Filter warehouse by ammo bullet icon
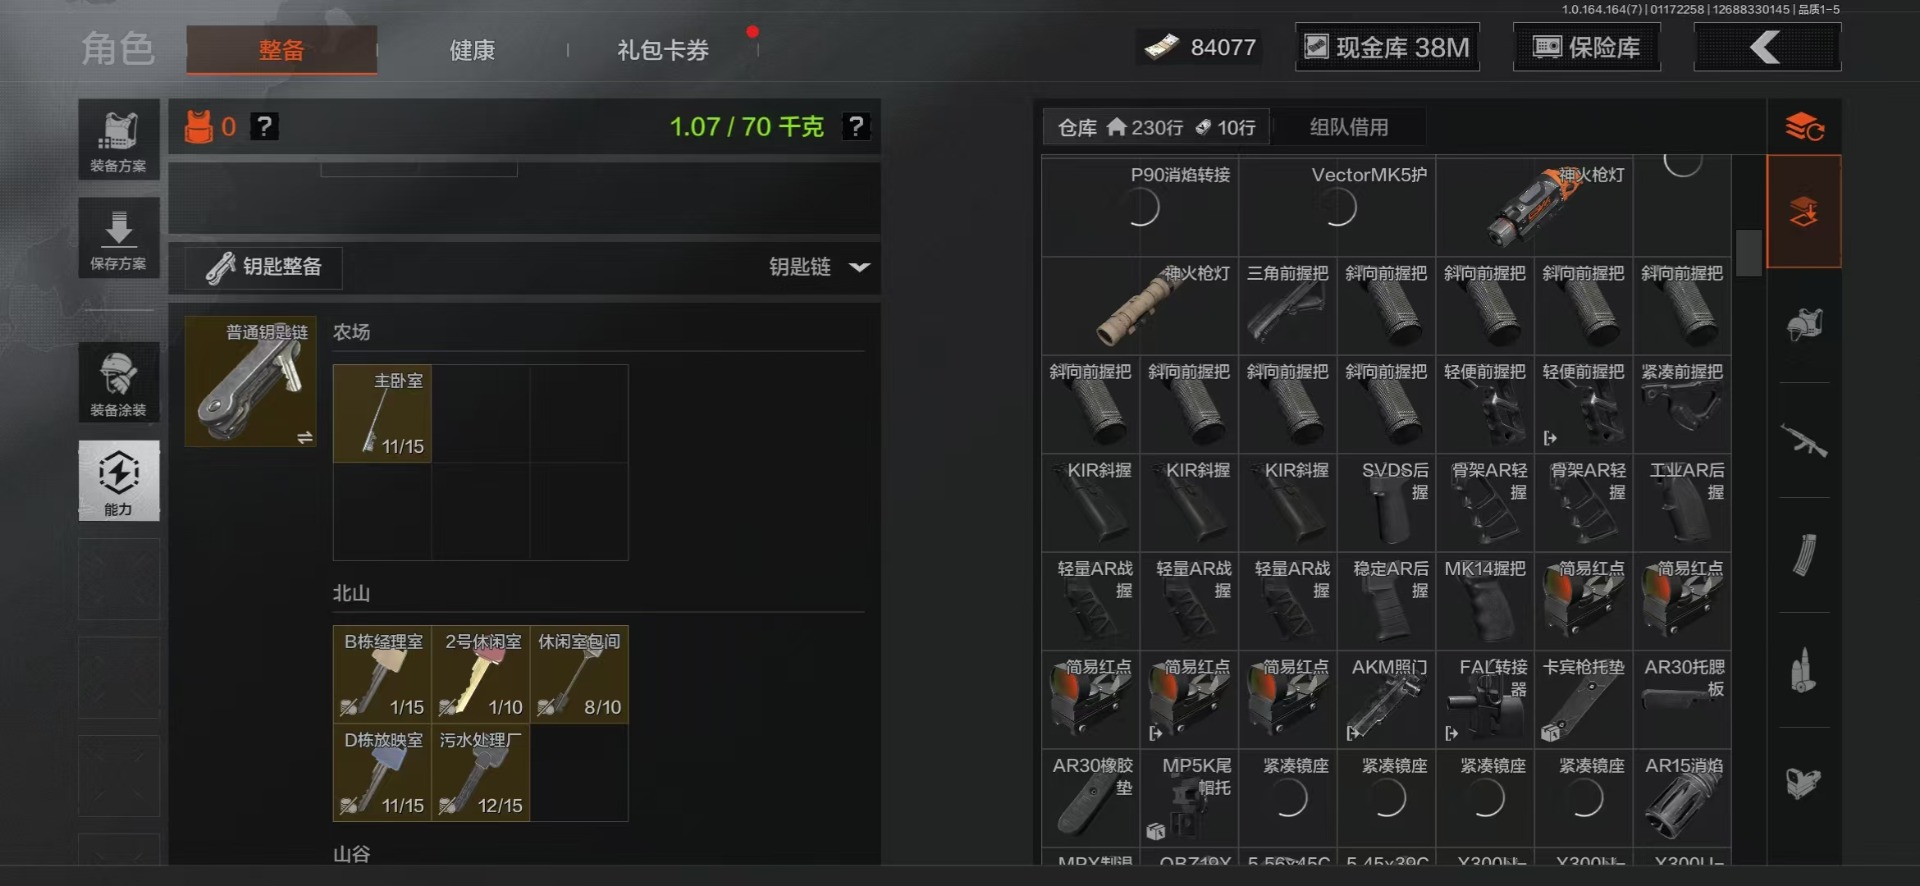The width and height of the screenshot is (1920, 886). click(x=1804, y=670)
